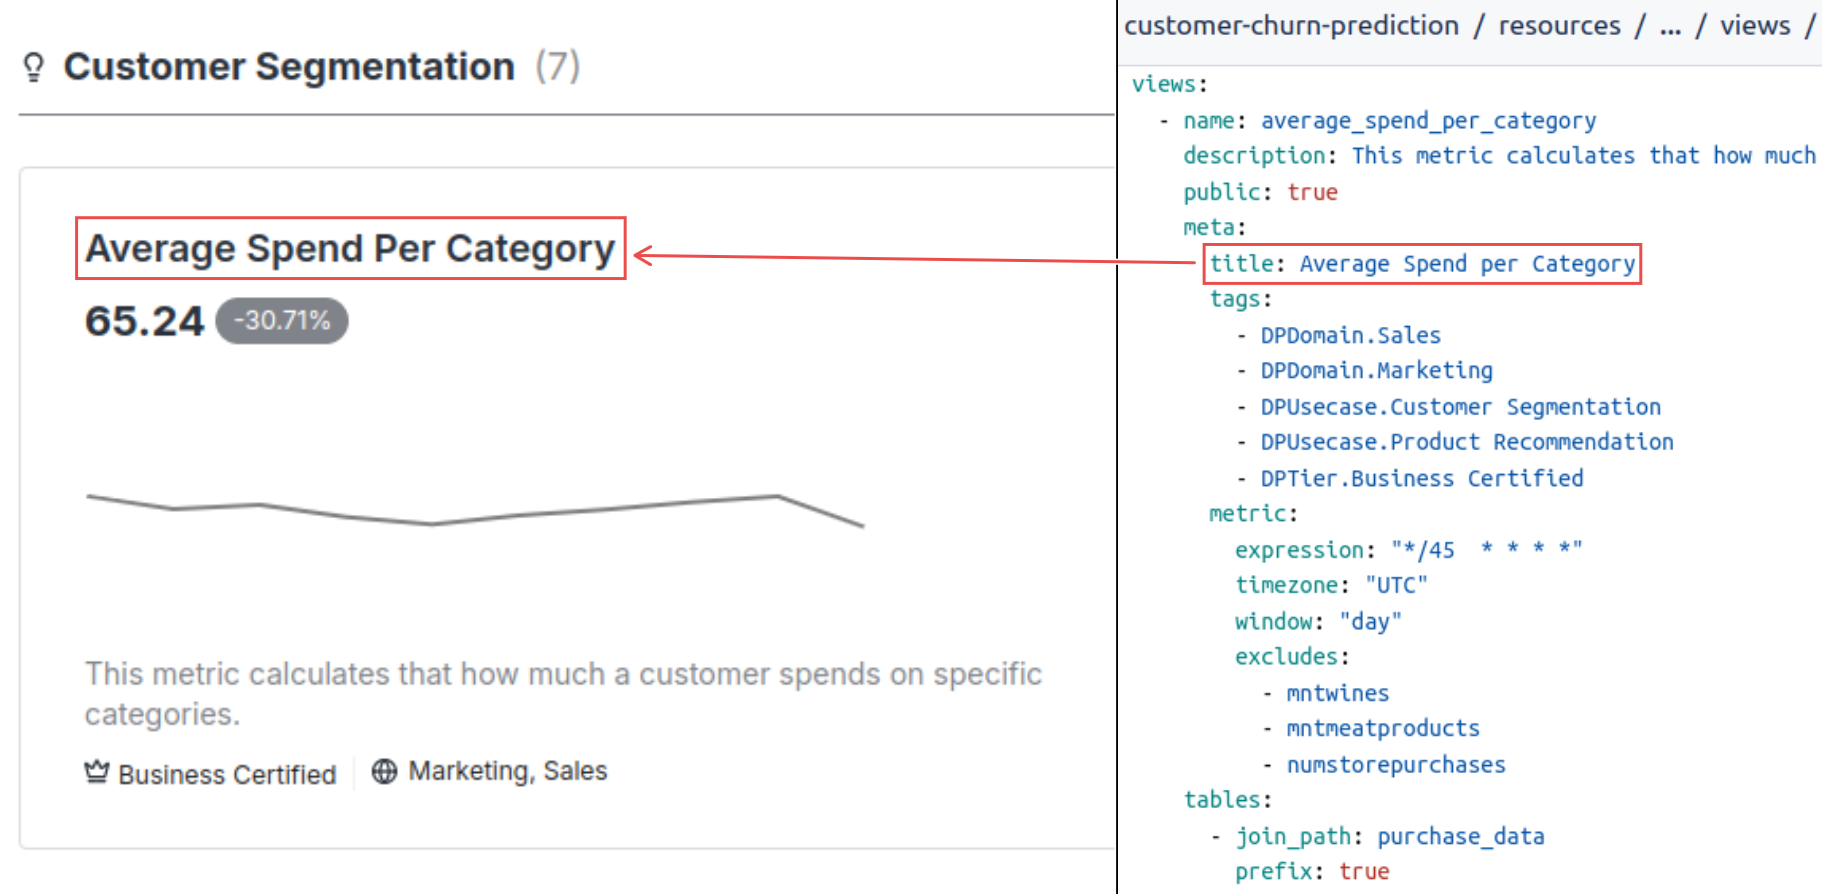The image size is (1822, 894).
Task: Click the join_path: purchase_data line
Action: click(1389, 836)
